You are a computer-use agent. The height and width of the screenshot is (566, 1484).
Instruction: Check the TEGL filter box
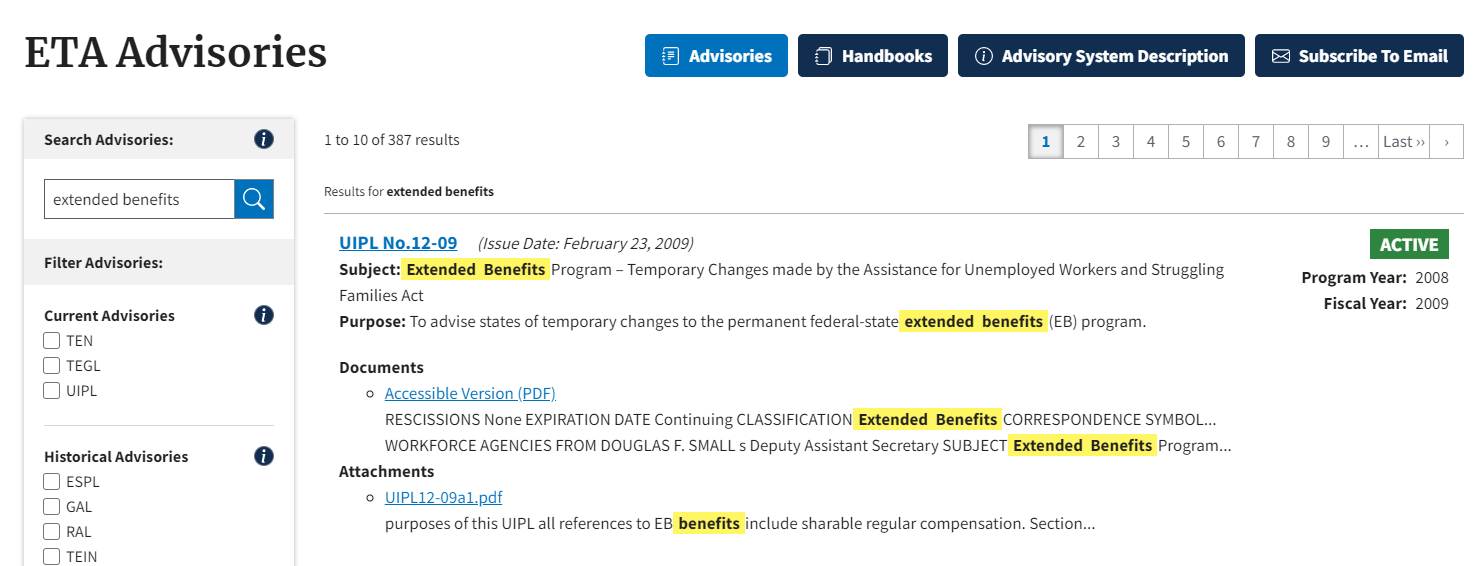pyautogui.click(x=52, y=366)
